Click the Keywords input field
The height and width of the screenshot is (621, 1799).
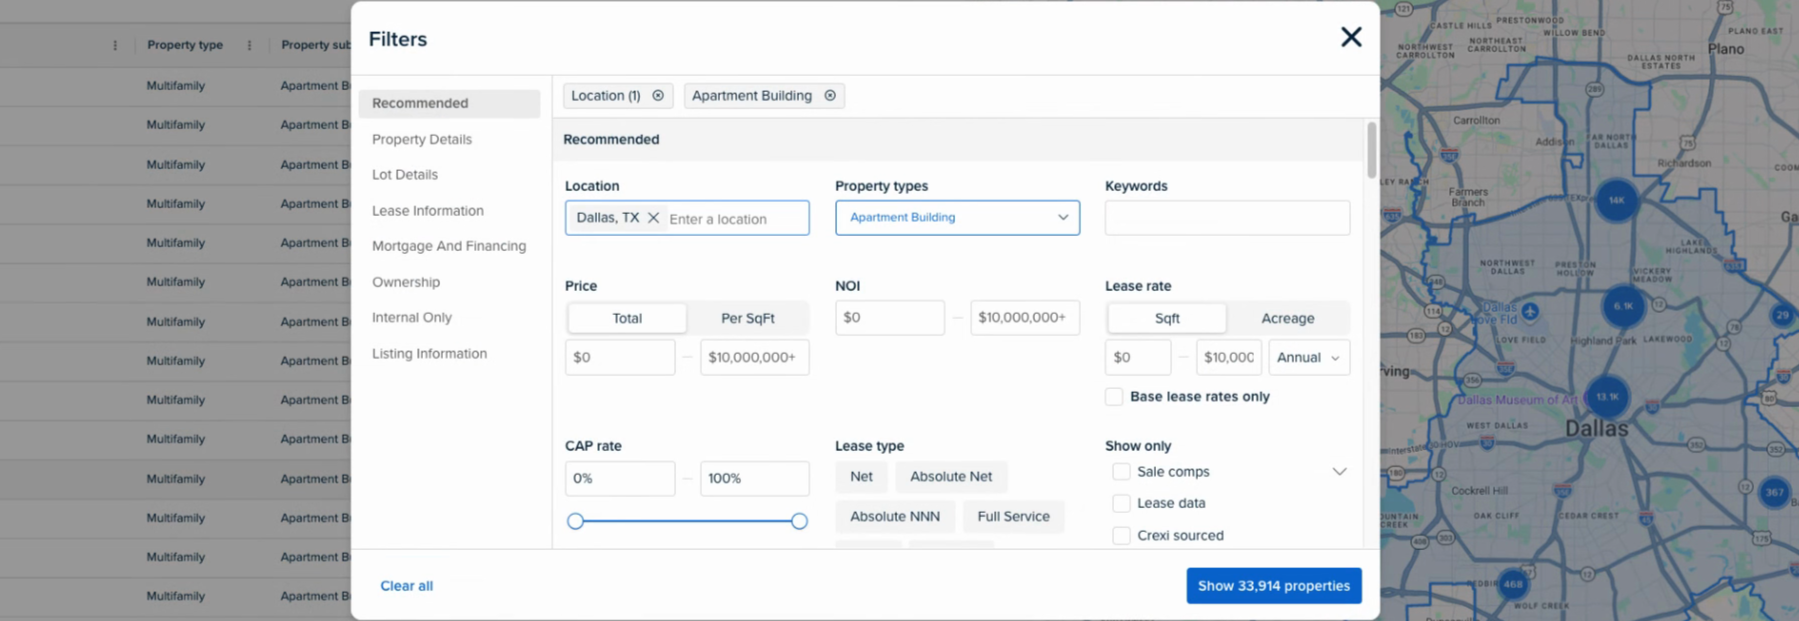[x=1227, y=218]
